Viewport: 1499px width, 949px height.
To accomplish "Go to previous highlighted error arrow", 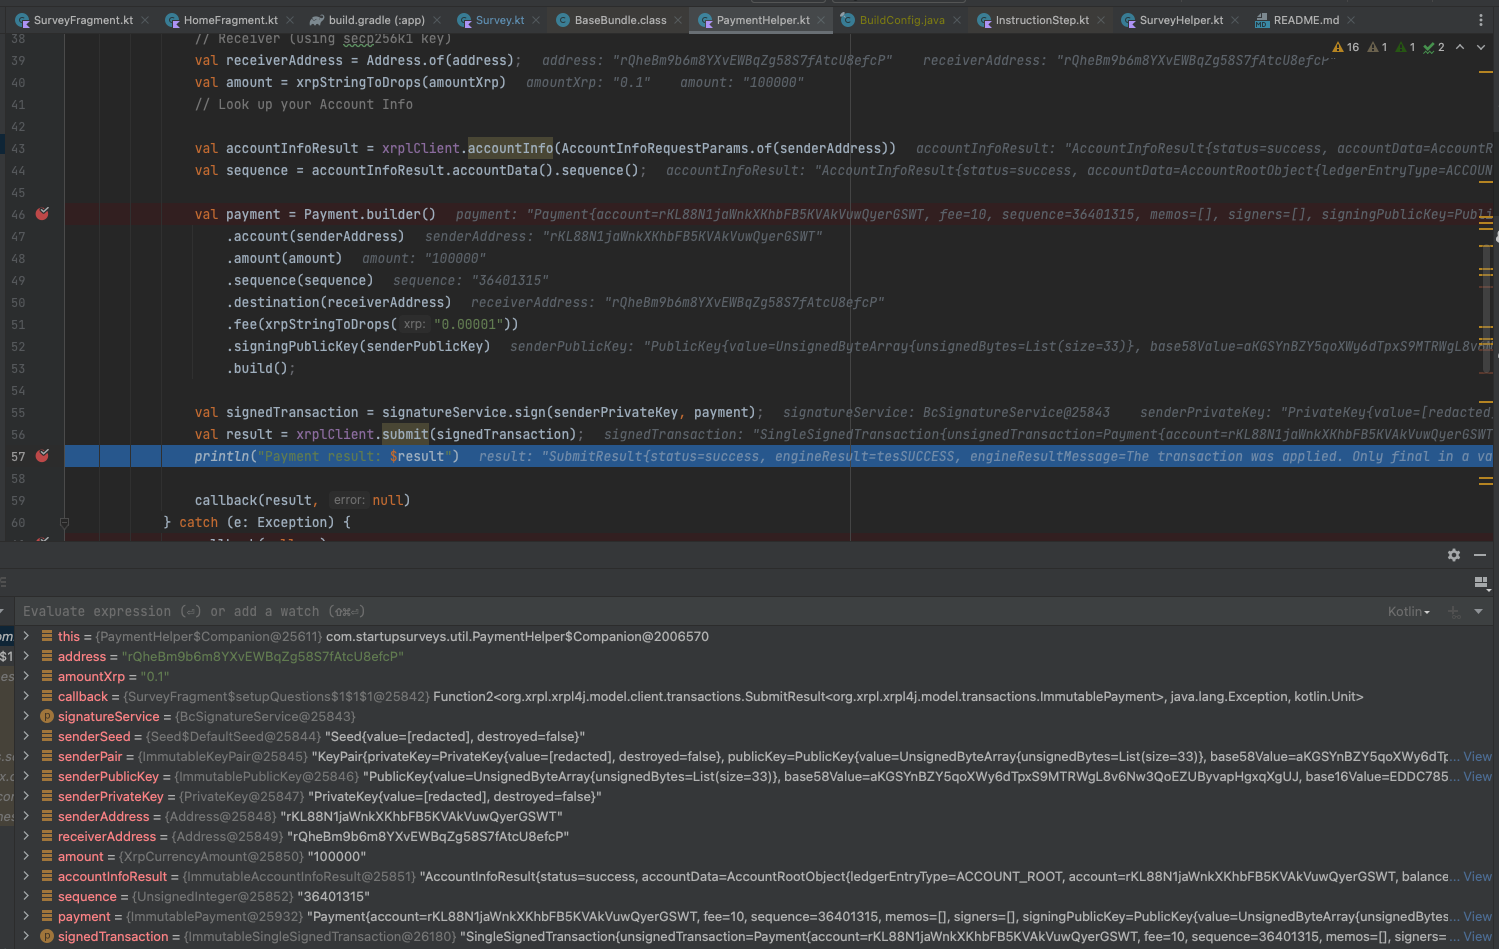I will tap(1460, 47).
